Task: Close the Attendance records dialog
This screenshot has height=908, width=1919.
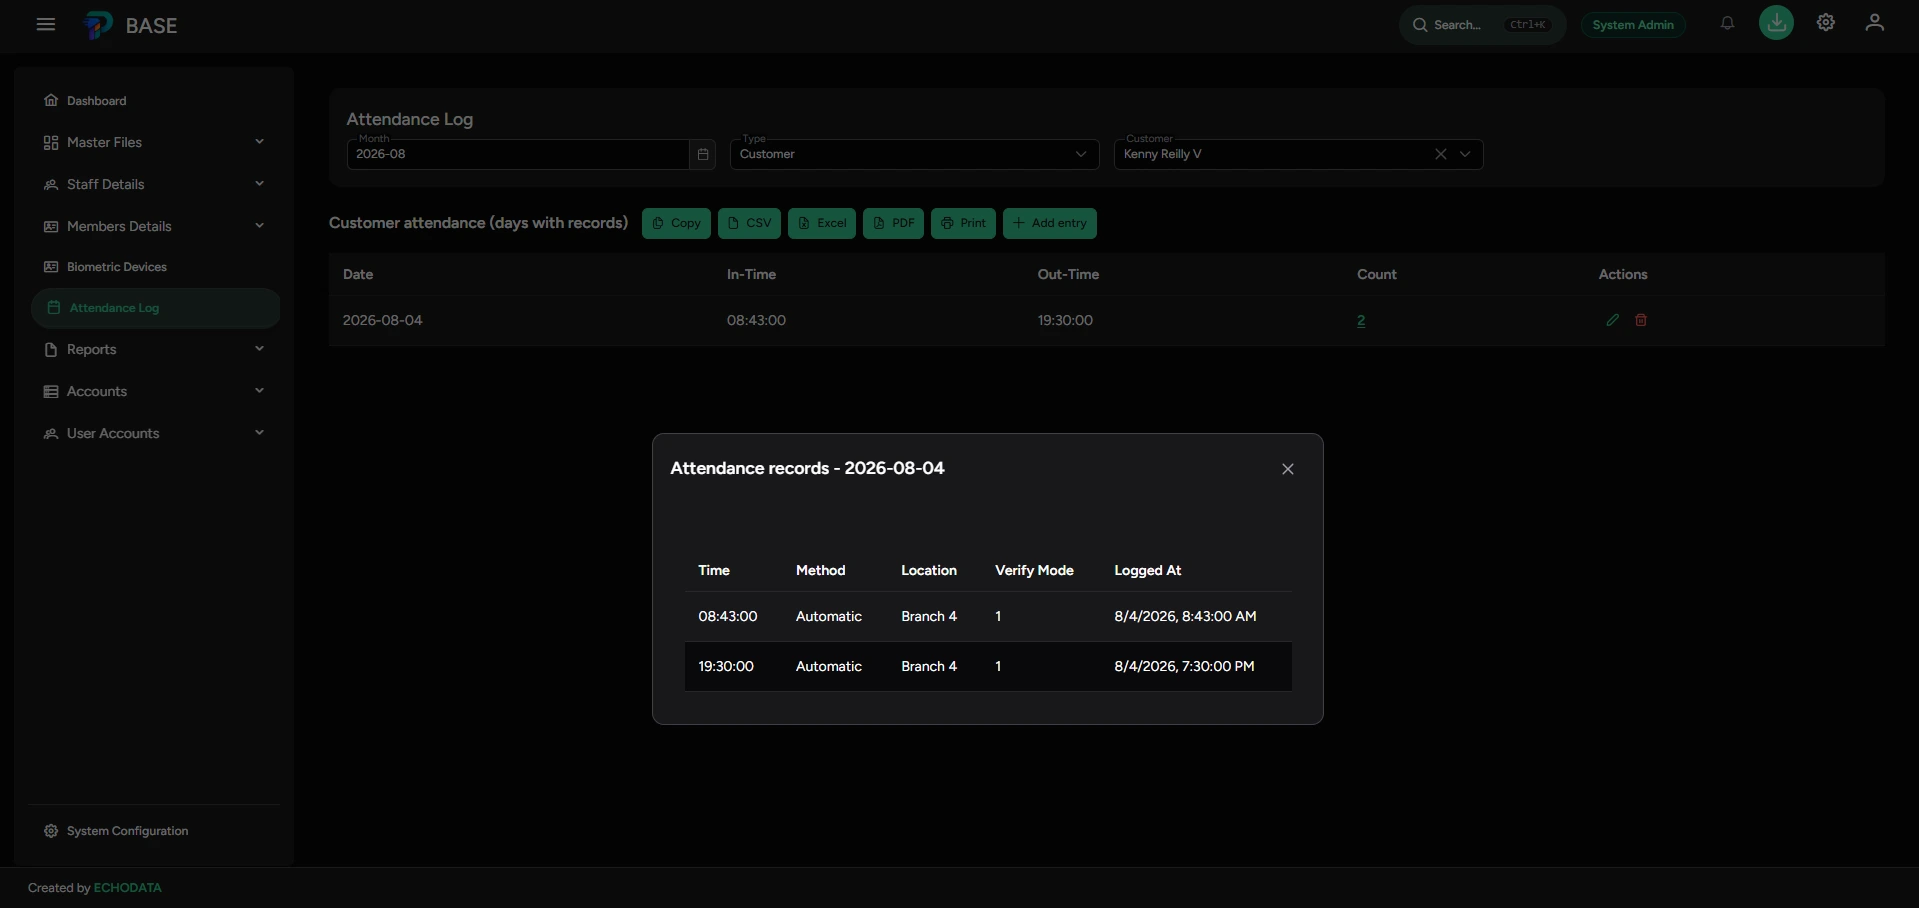Action: point(1288,469)
